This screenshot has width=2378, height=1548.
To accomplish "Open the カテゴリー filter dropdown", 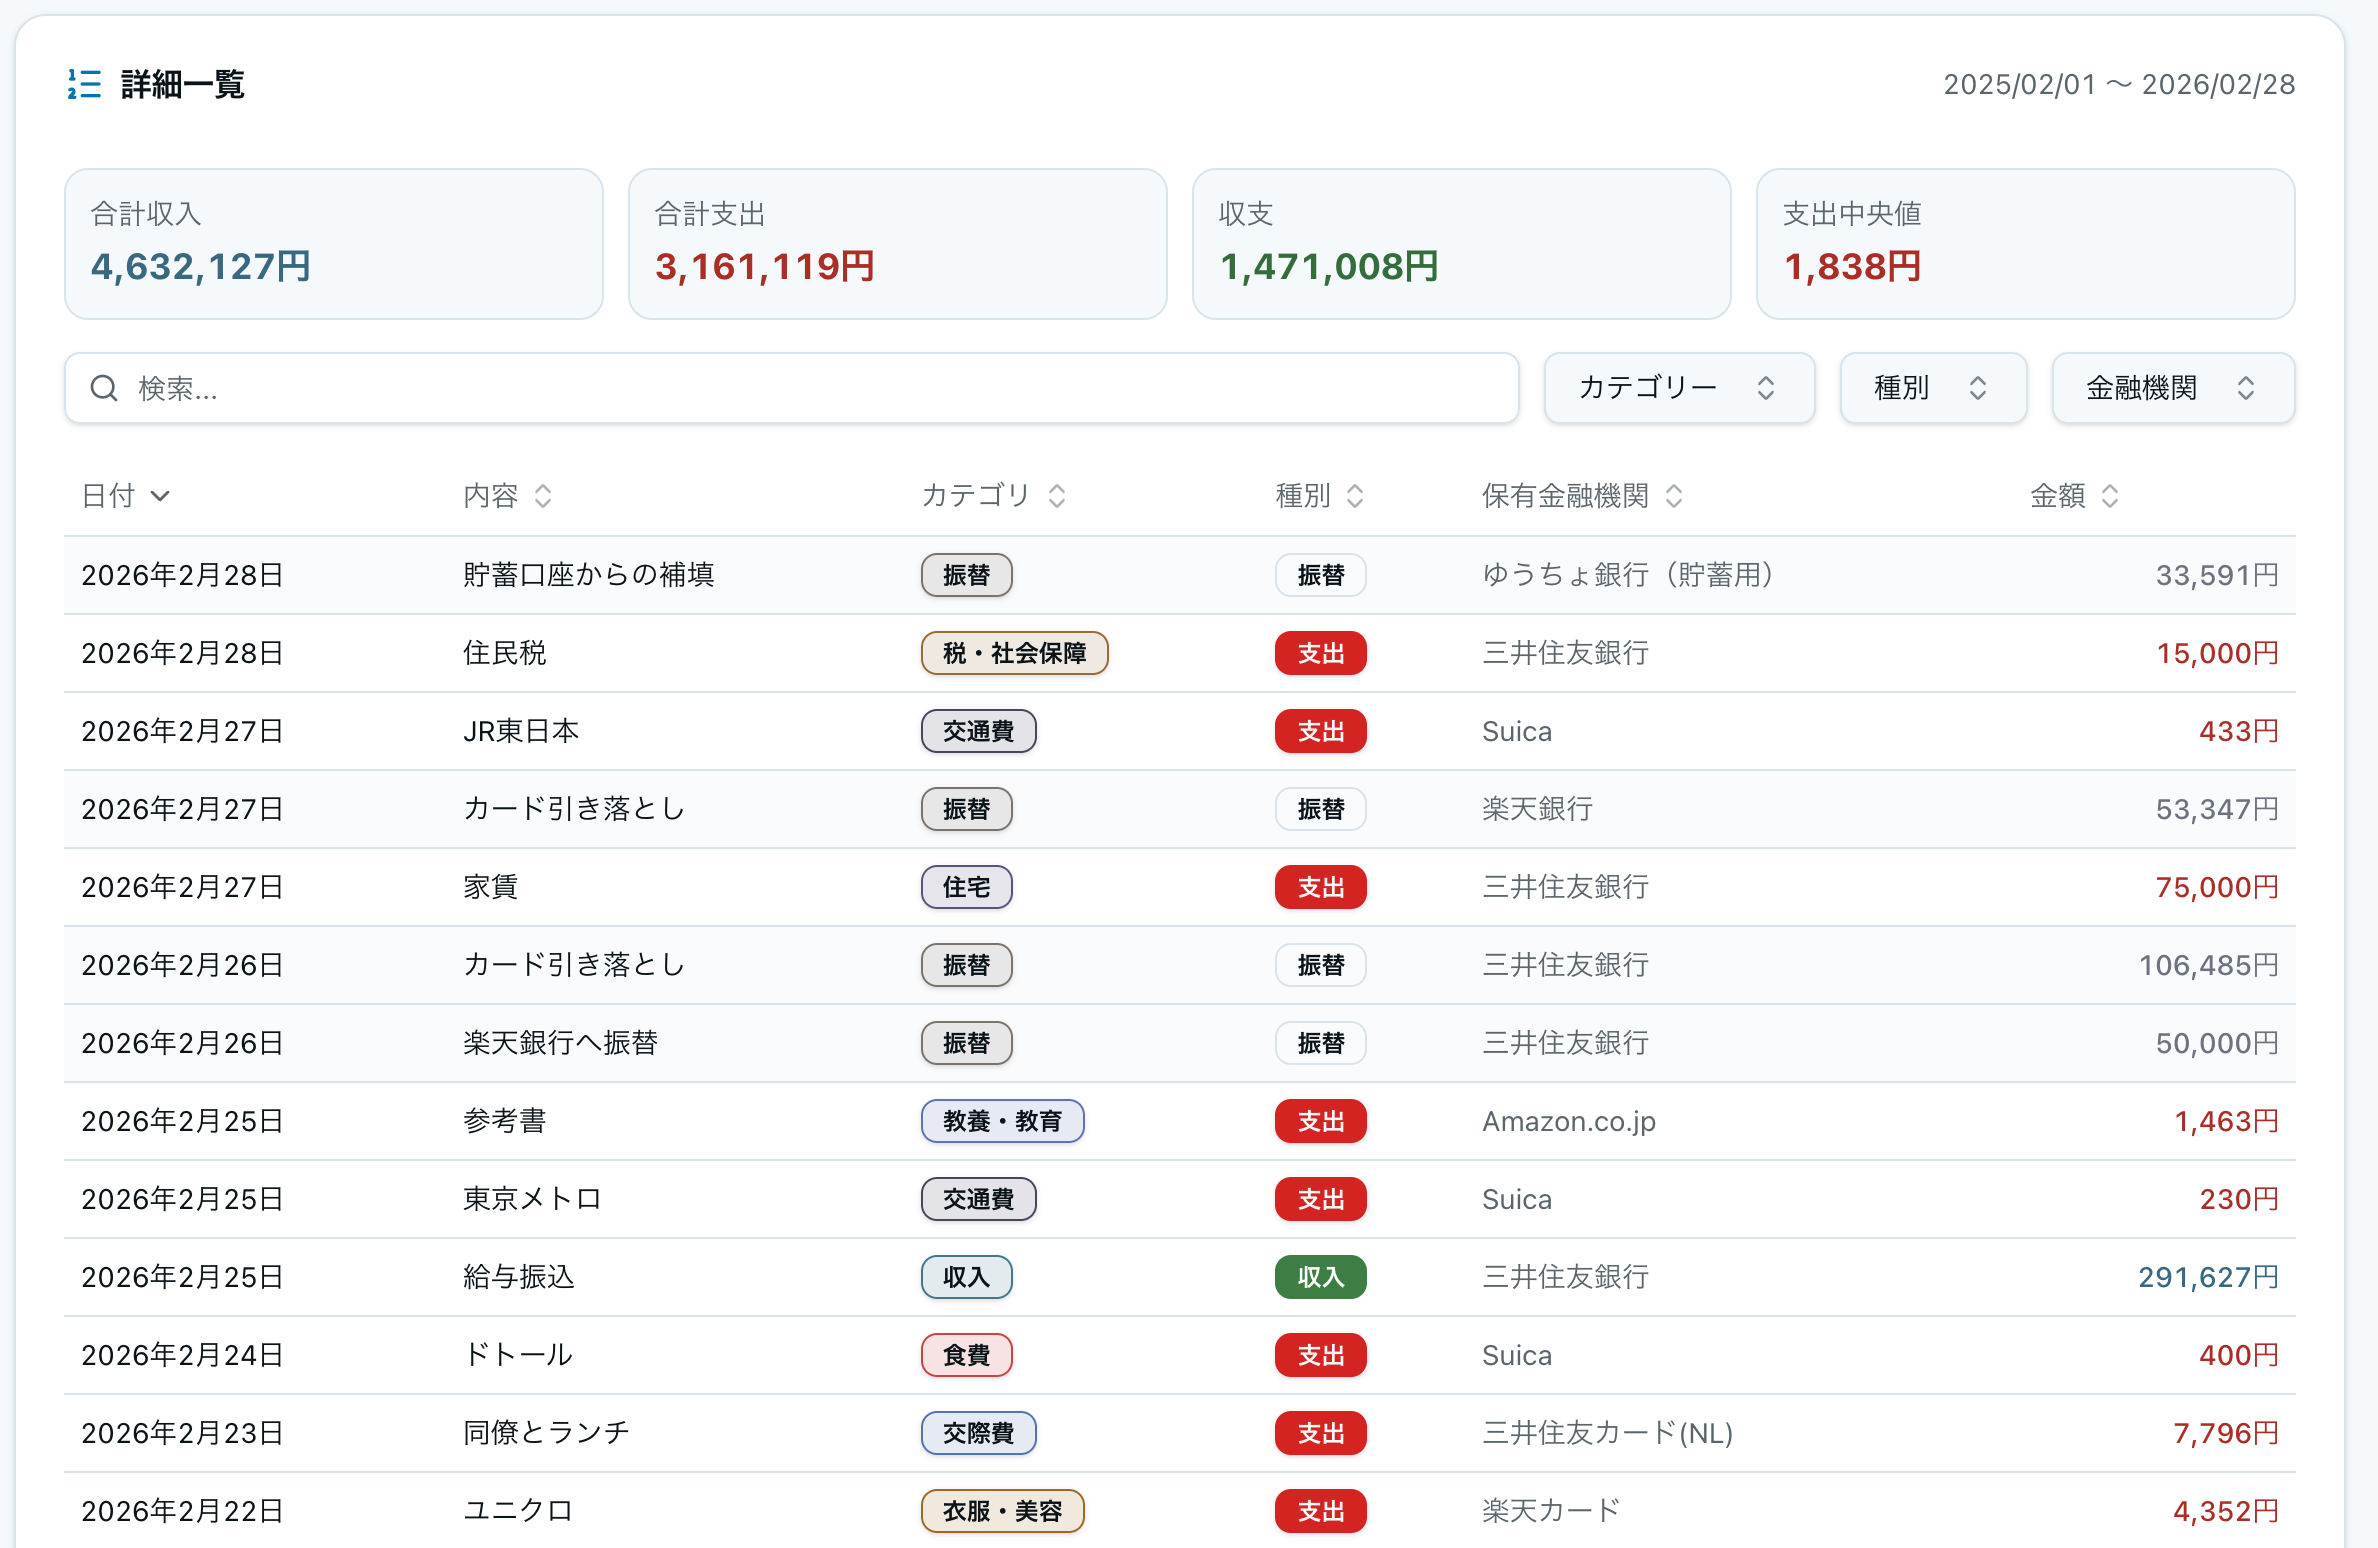I will point(1678,388).
